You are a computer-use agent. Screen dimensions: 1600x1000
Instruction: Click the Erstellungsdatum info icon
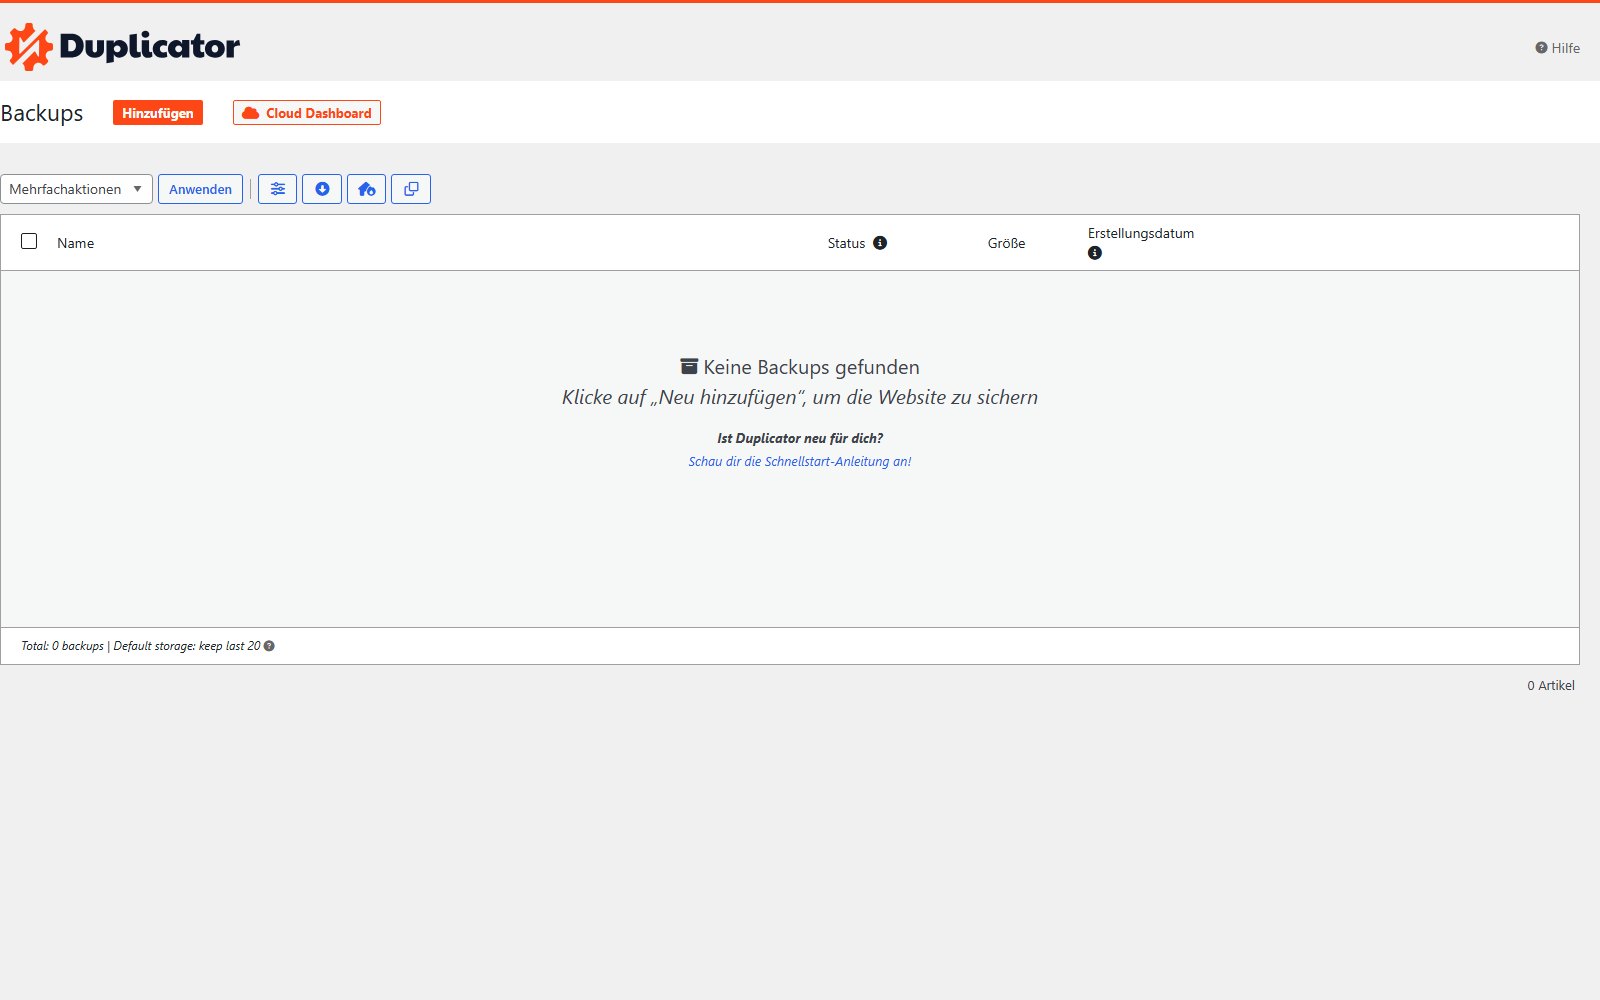[1095, 253]
